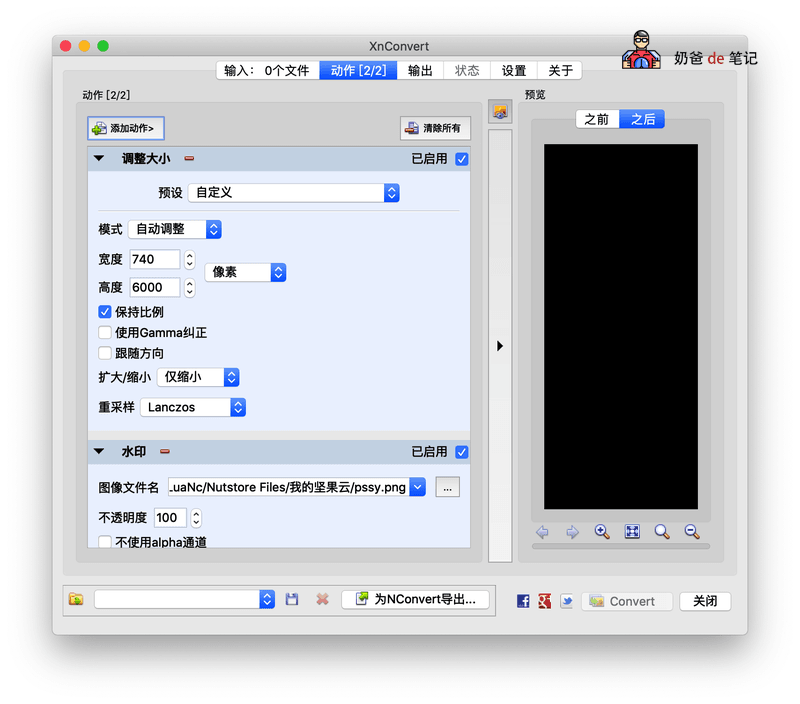Go to previous preview image arrow
Screen dimensions: 800x704
tap(542, 532)
